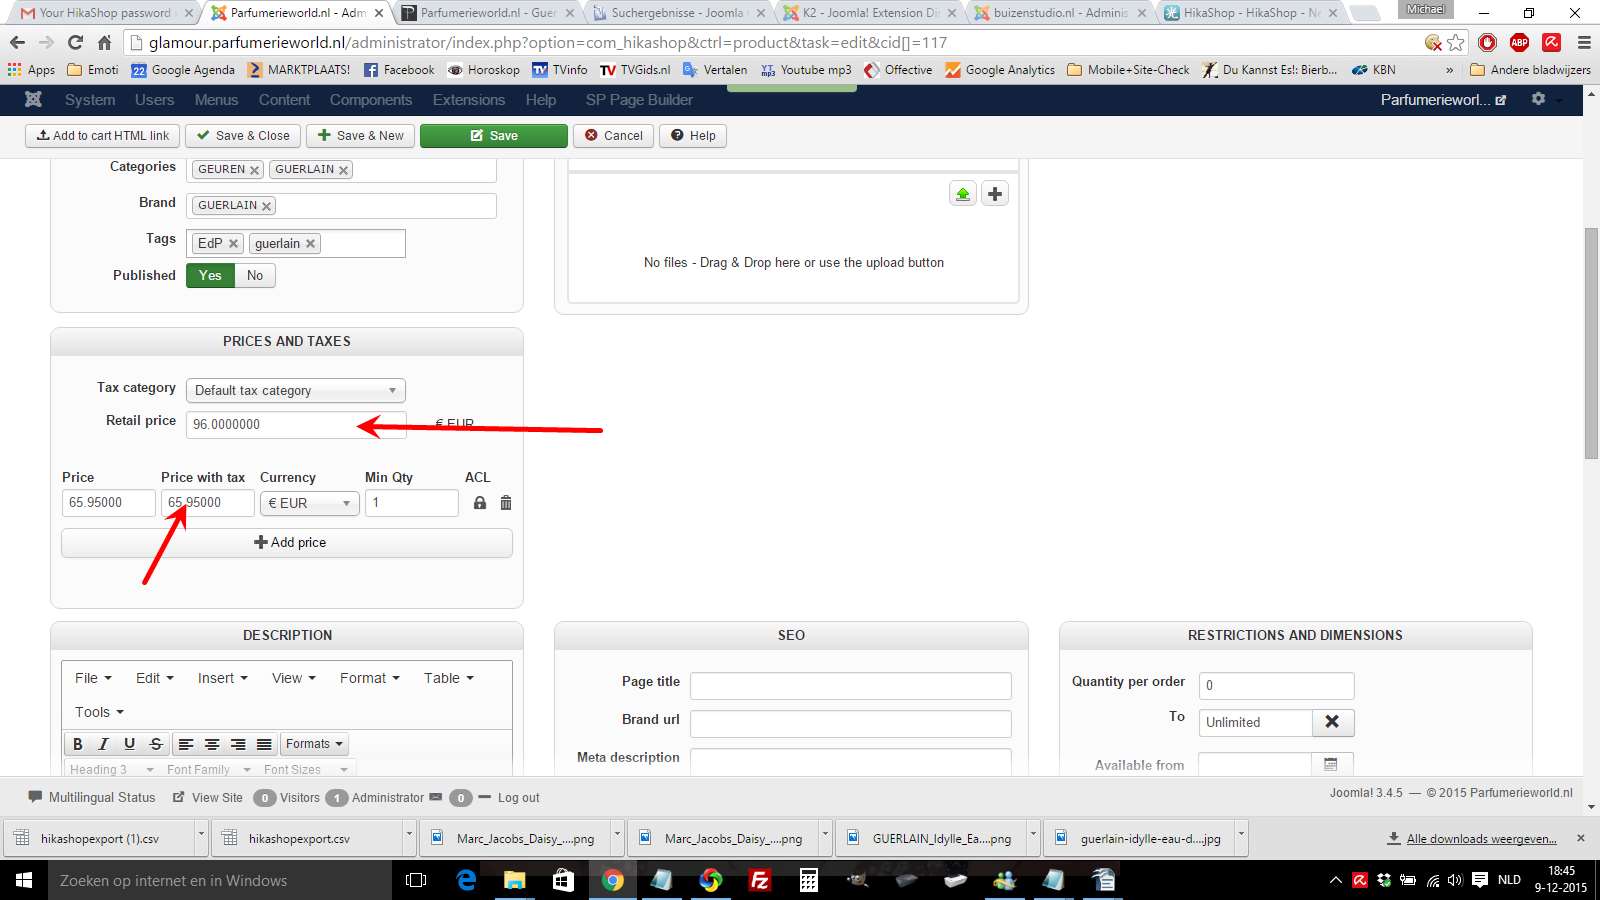1600x900 pixels.
Task: Show hidden bookmarks with the » chevron
Action: pos(1449,70)
